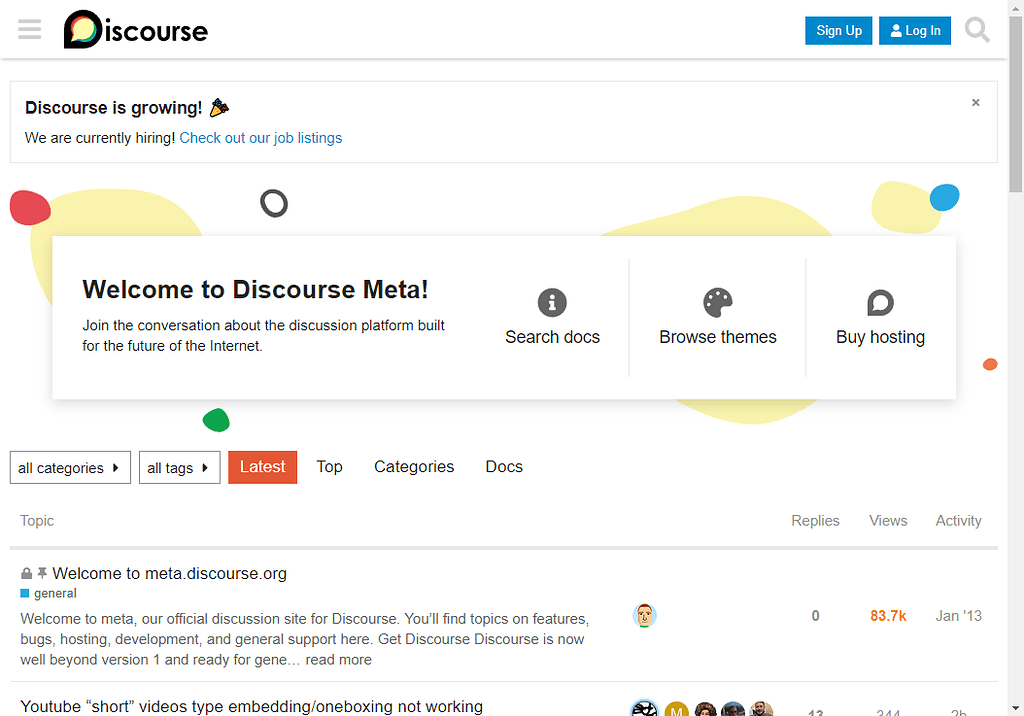Click the lock icon on the Welcome topic
1024x716 pixels.
point(26,574)
